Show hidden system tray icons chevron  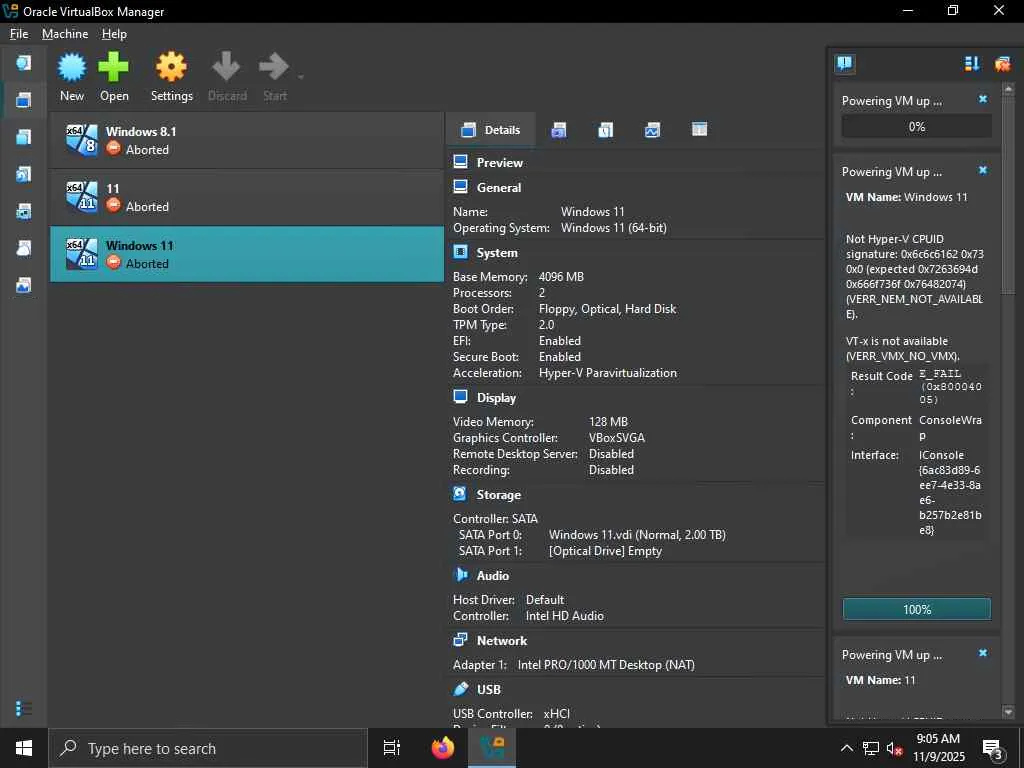(846, 748)
